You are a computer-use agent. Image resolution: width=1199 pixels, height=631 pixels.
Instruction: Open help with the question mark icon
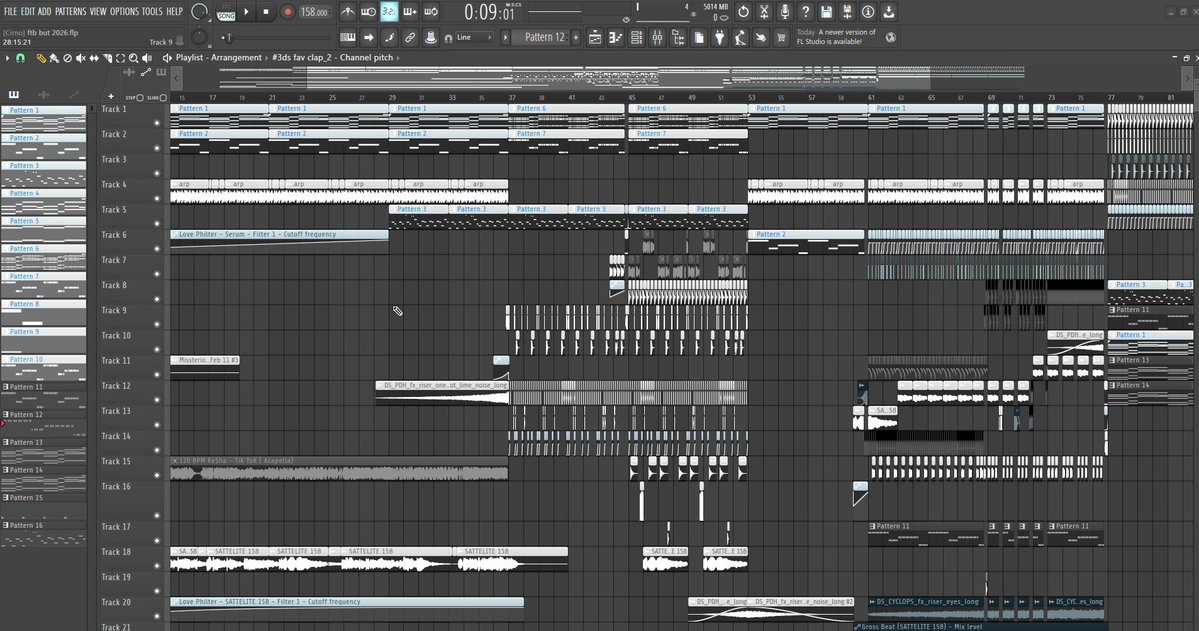coord(805,11)
